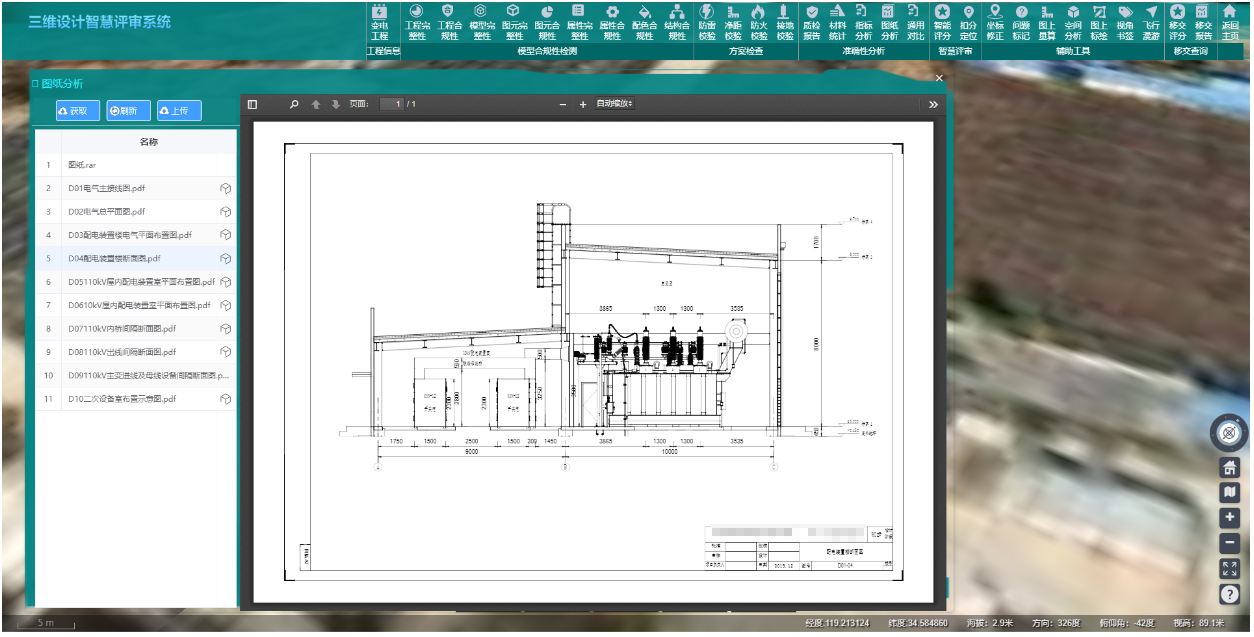Zoom in the PDF with the plus button
Viewport: 1254px width, 637px height.
tap(583, 104)
